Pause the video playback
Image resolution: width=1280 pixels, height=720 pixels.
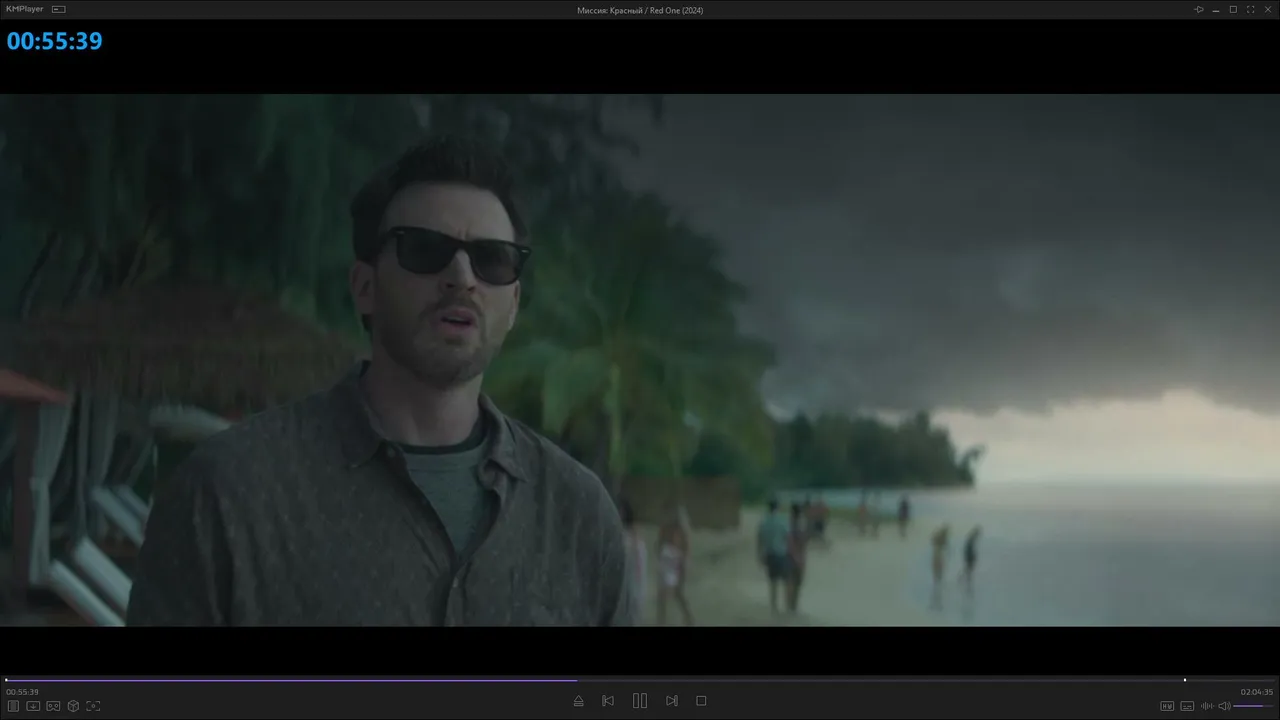click(640, 701)
